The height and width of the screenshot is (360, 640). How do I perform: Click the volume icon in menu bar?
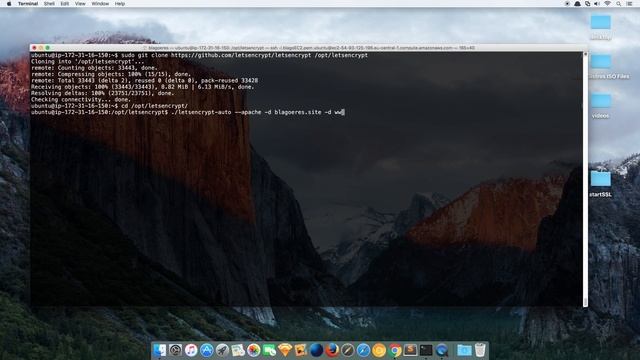coord(597,4)
